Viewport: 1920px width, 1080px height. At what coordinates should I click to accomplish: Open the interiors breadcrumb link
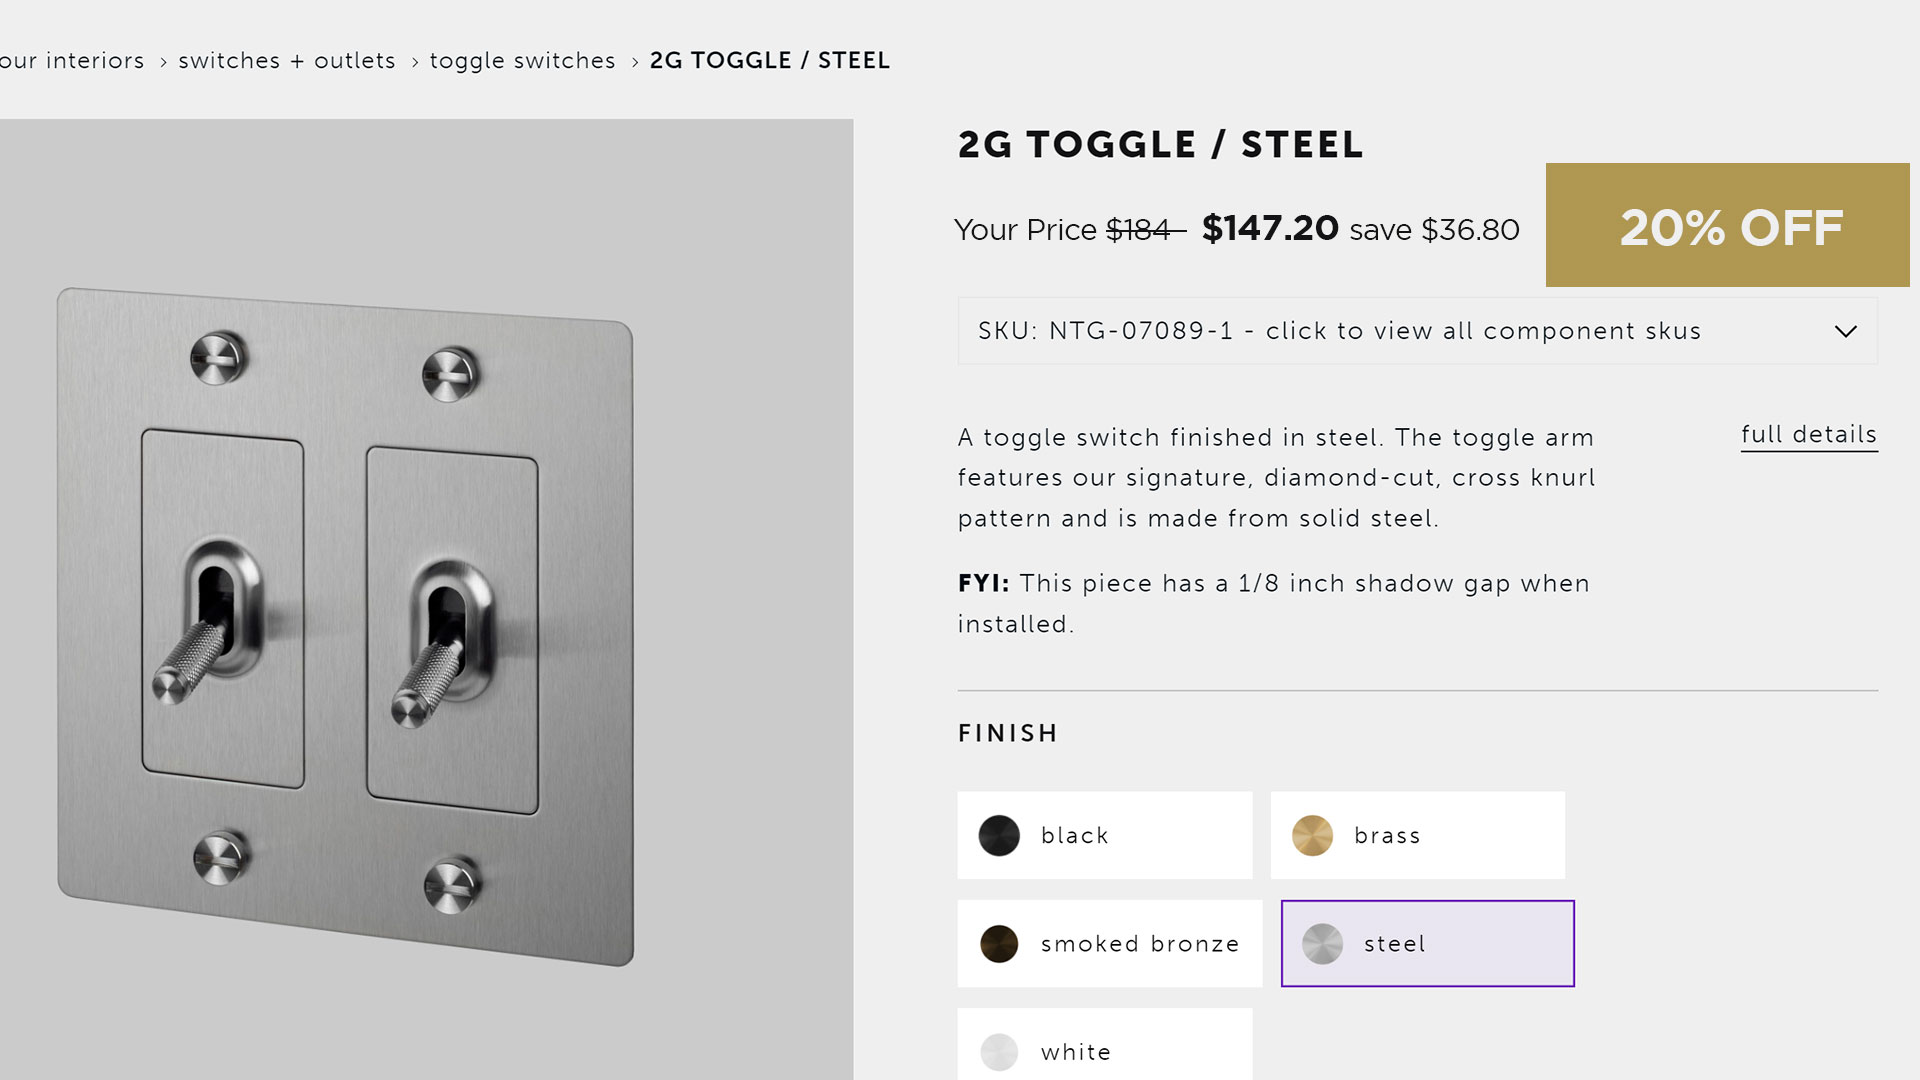coord(72,61)
